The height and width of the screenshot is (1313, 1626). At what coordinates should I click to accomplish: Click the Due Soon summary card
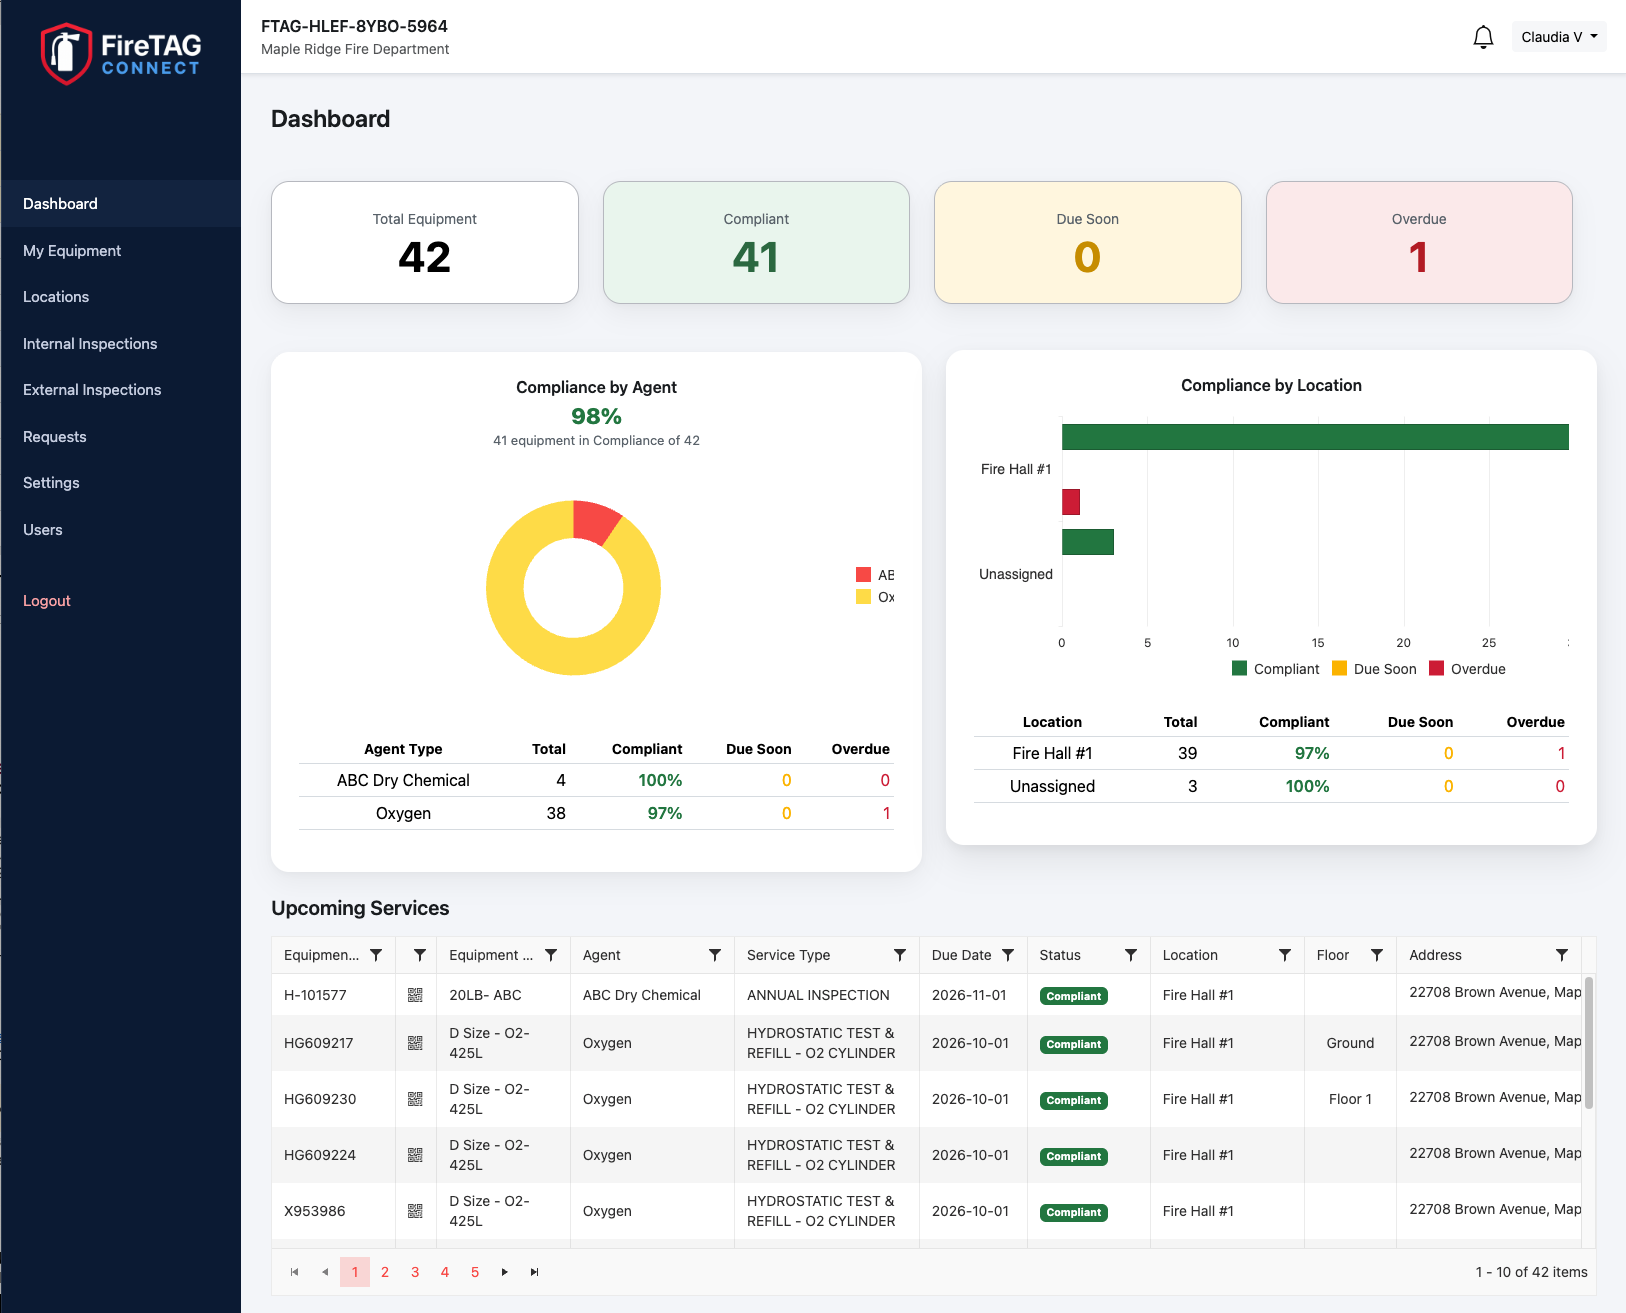1088,242
